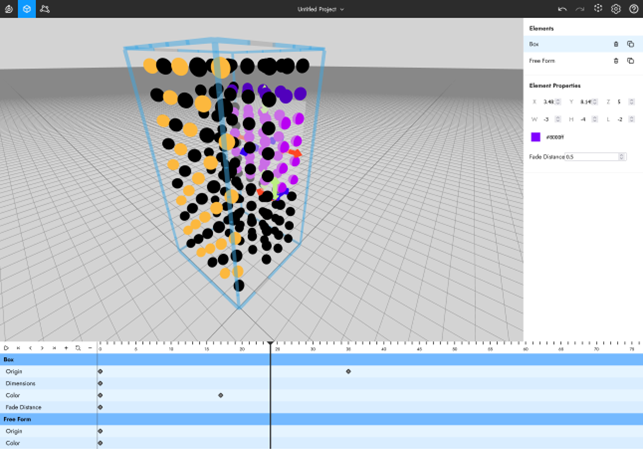
Task: Switch to the free-form path mode icon
Action: pos(45,9)
